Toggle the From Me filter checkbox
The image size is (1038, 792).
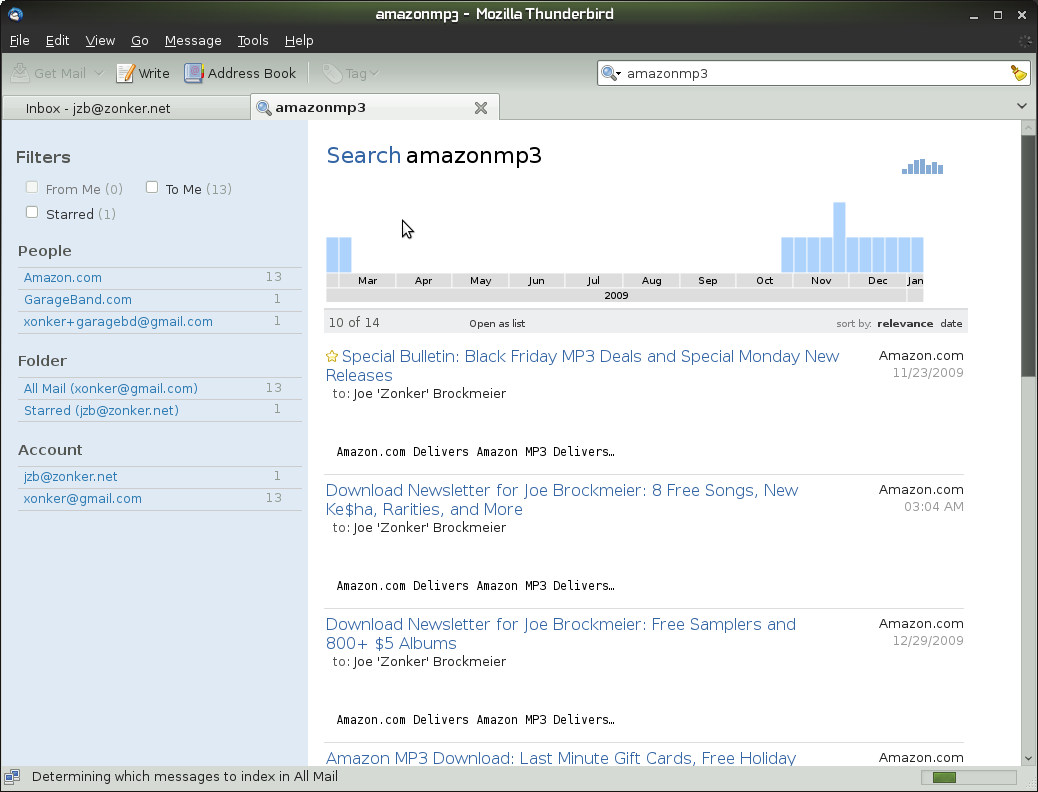coord(32,187)
